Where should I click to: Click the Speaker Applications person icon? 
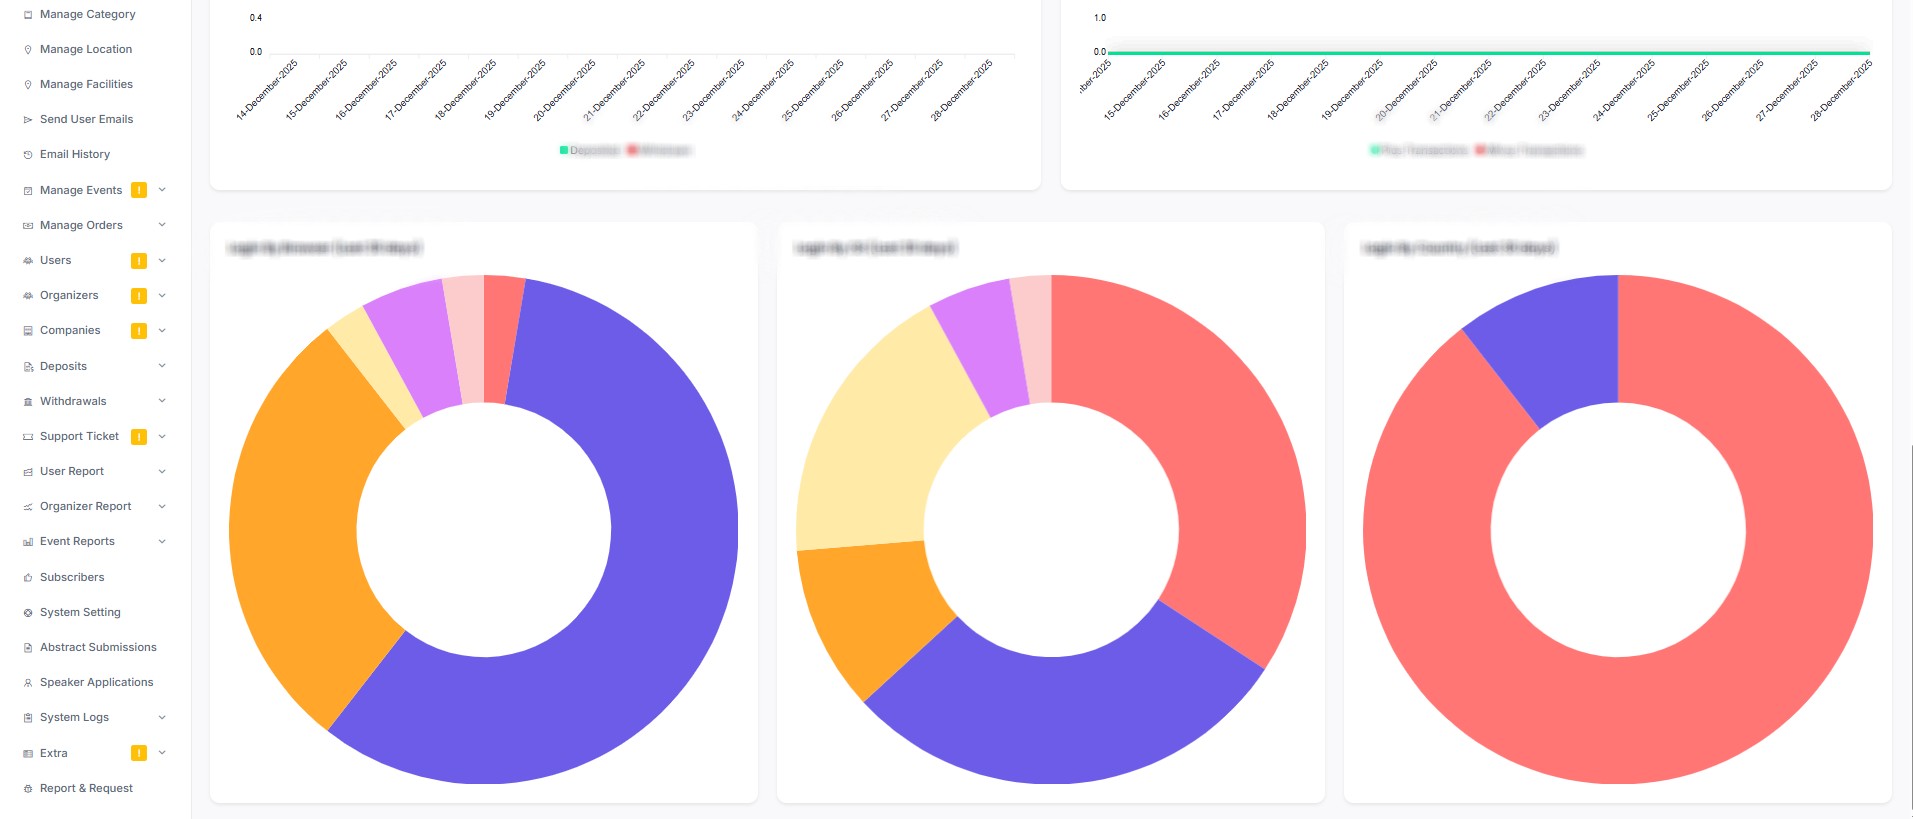click(28, 683)
